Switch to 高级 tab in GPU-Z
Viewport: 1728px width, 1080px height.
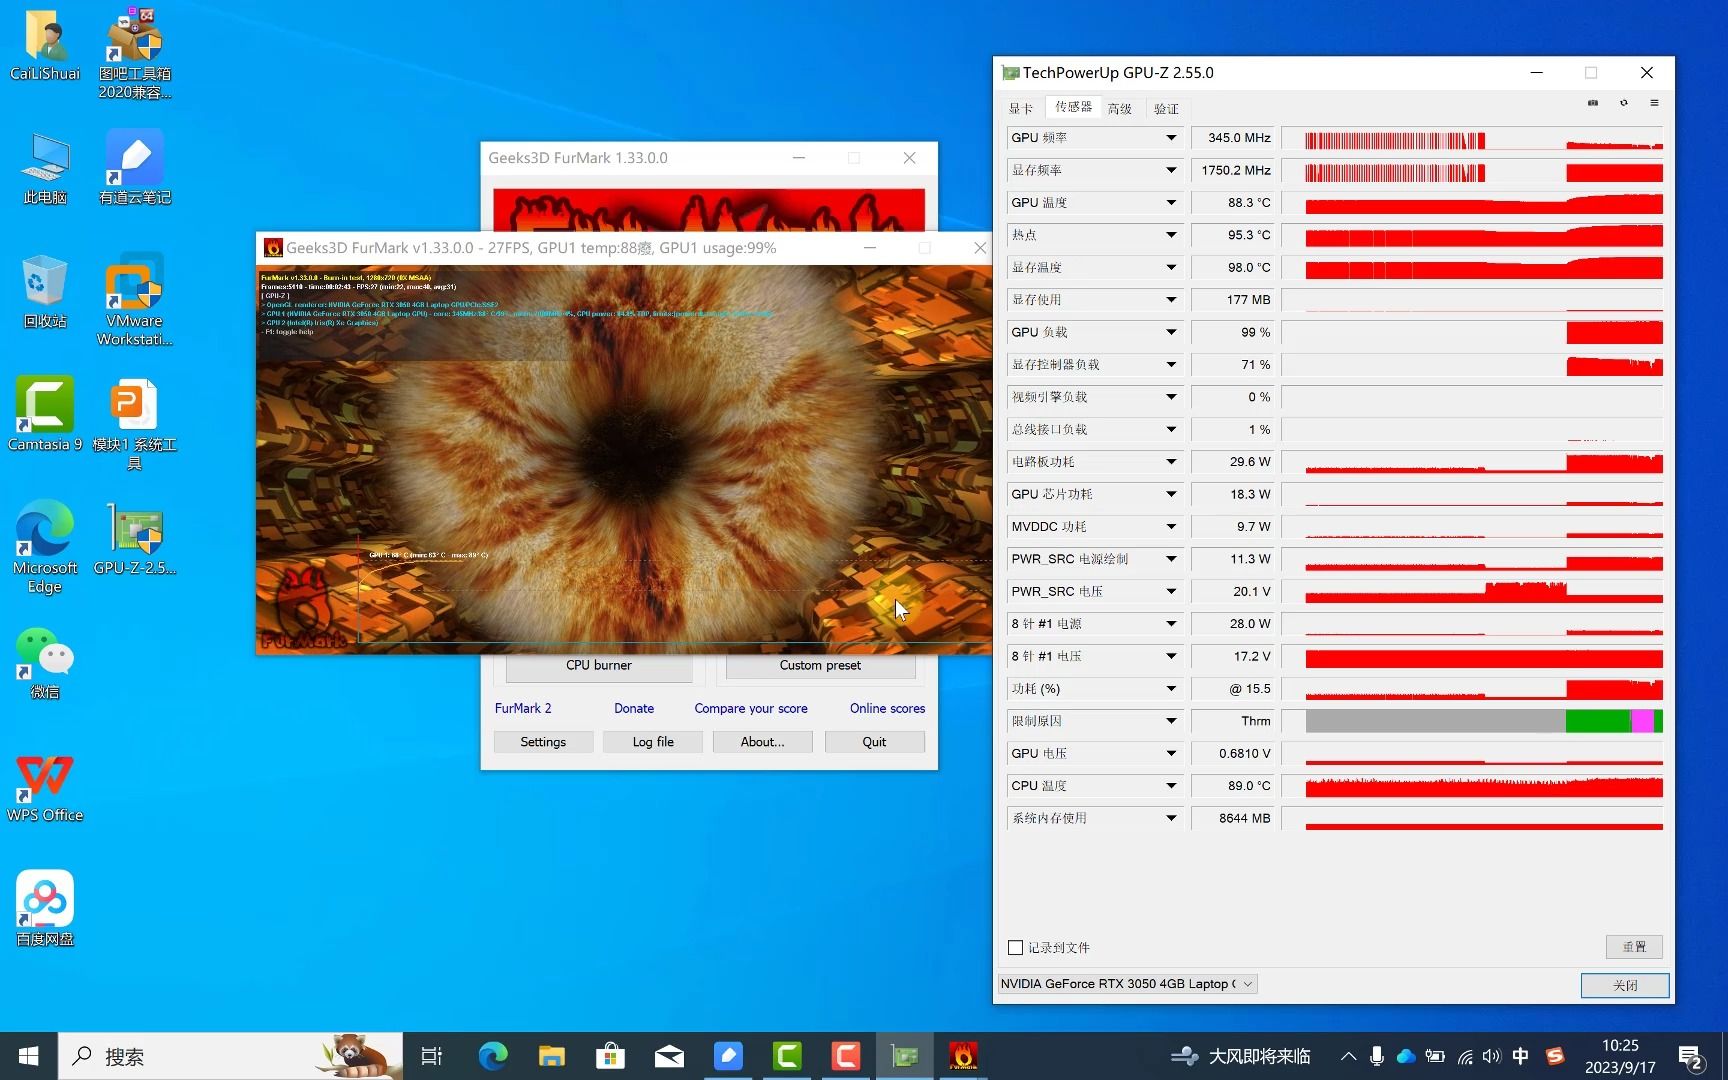tap(1120, 108)
